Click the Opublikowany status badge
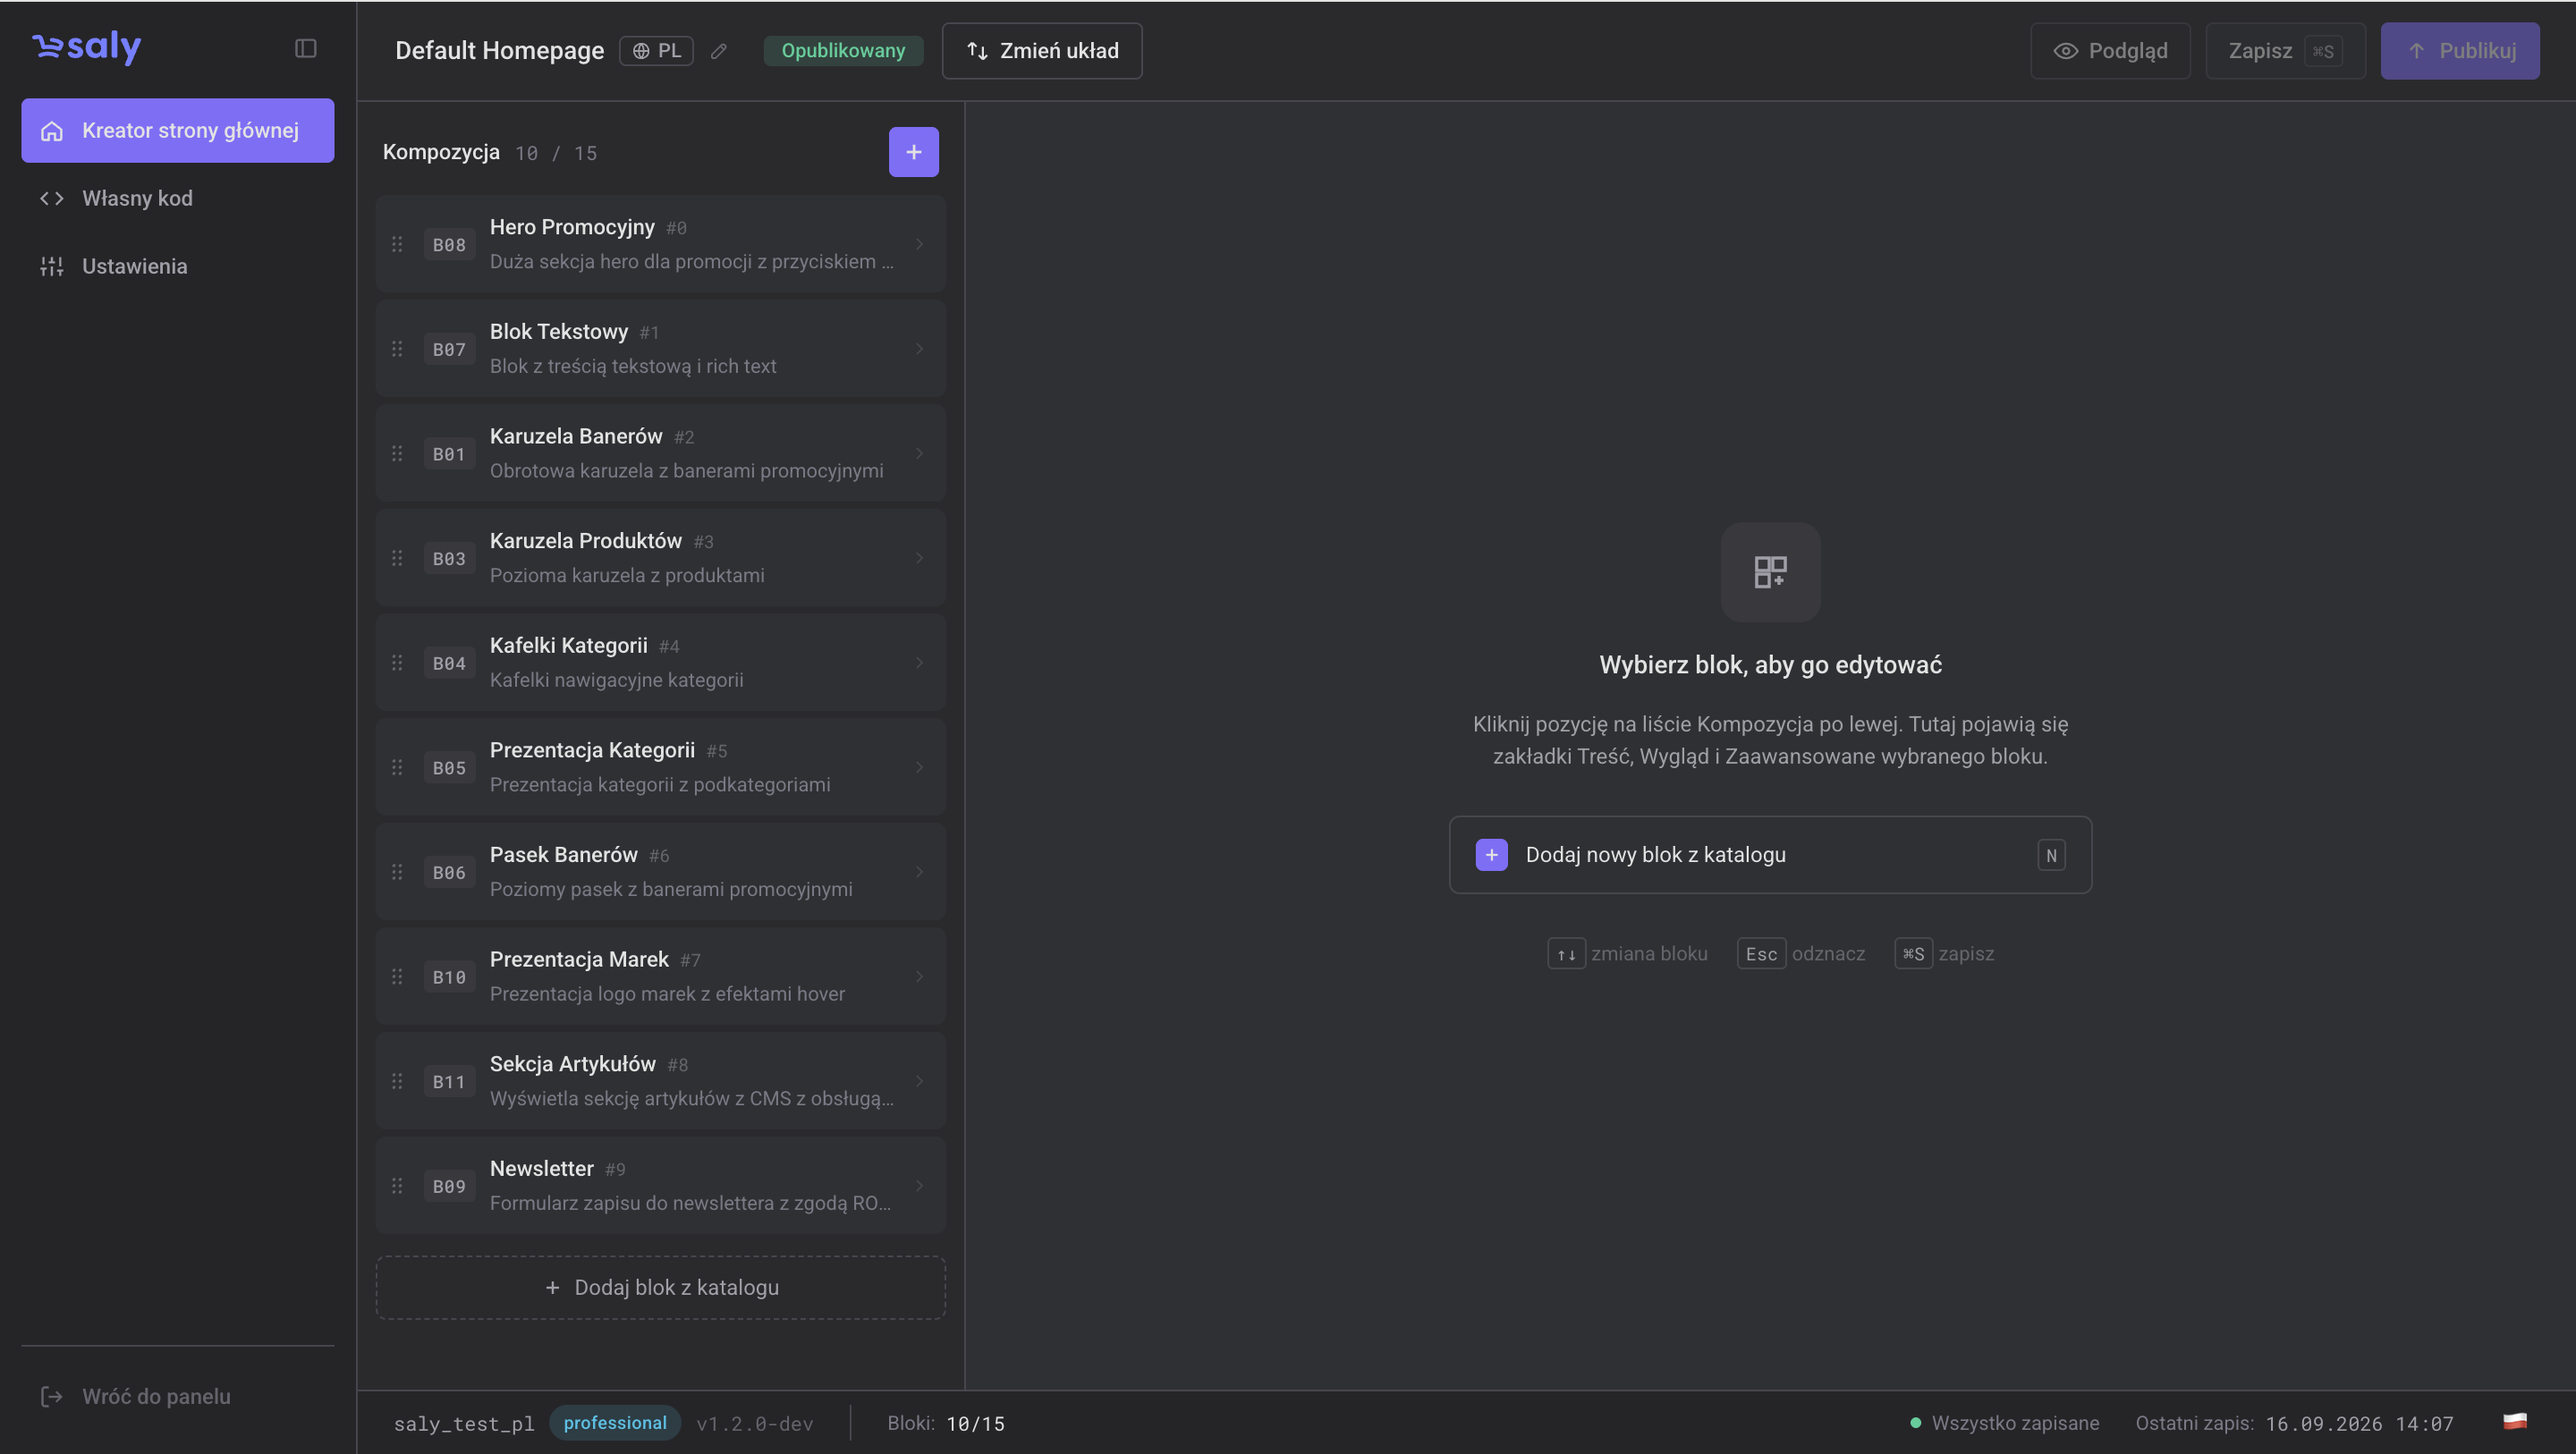Screen dimensions: 2576x1454 [843, 51]
